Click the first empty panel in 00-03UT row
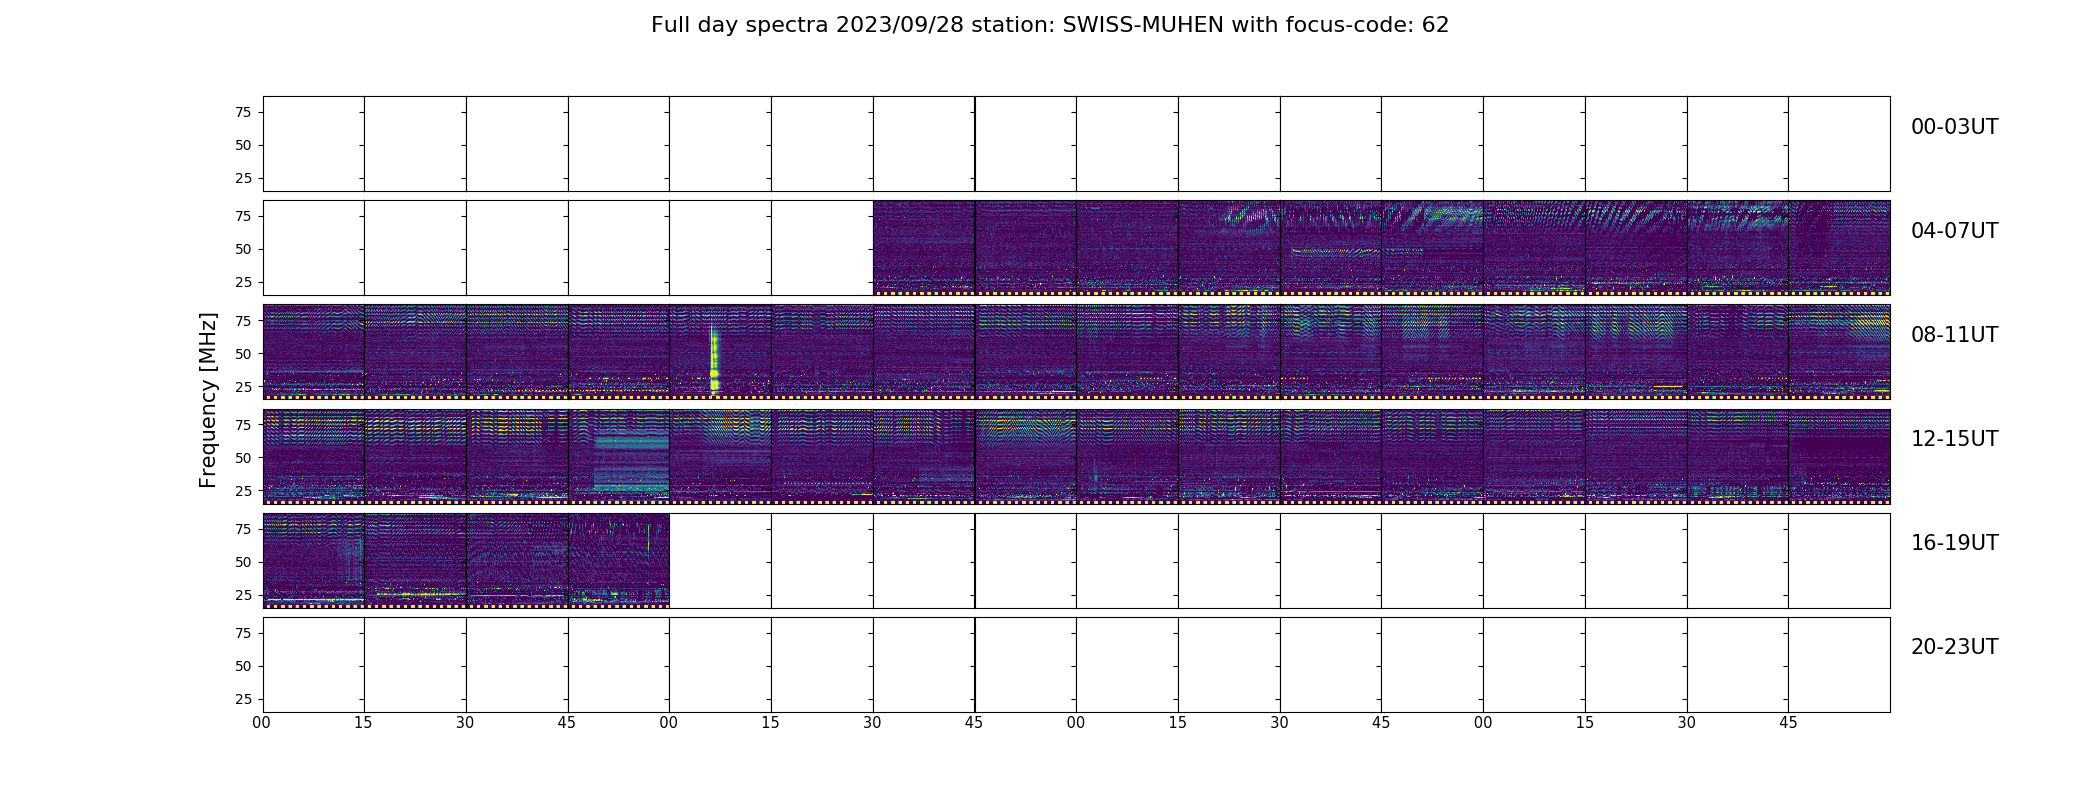Viewport: 2100px width, 800px height. pos(314,144)
